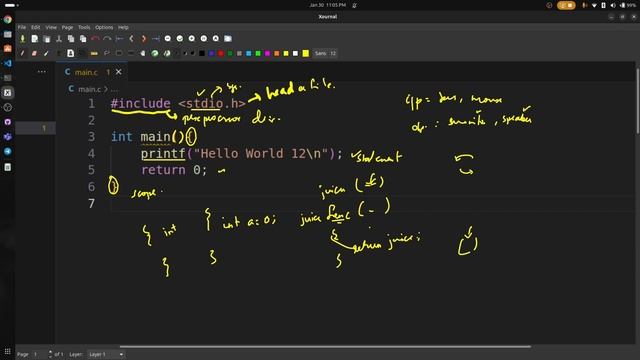
Task: Click the page number stepper arrows
Action: (x=50, y=354)
